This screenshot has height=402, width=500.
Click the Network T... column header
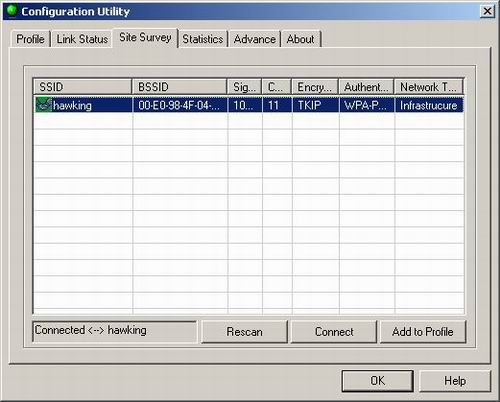tap(429, 87)
